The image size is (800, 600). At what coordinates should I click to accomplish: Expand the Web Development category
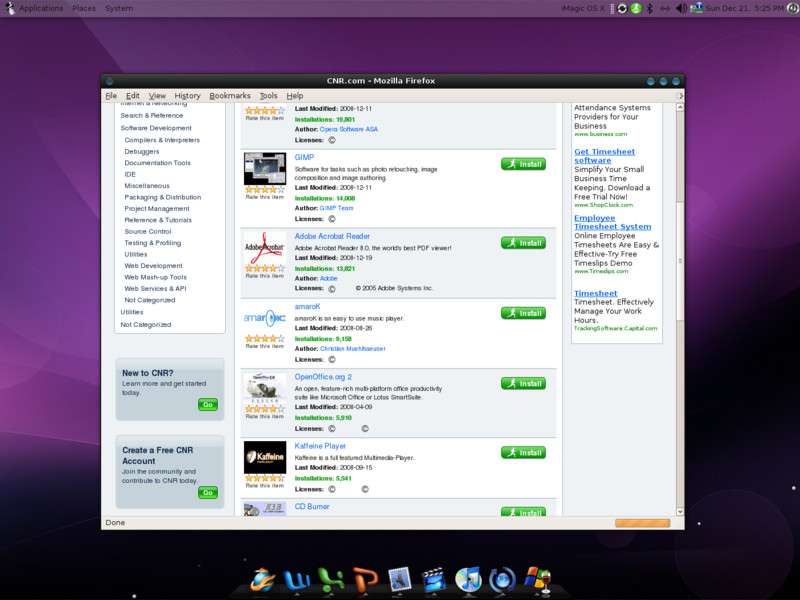(157, 265)
